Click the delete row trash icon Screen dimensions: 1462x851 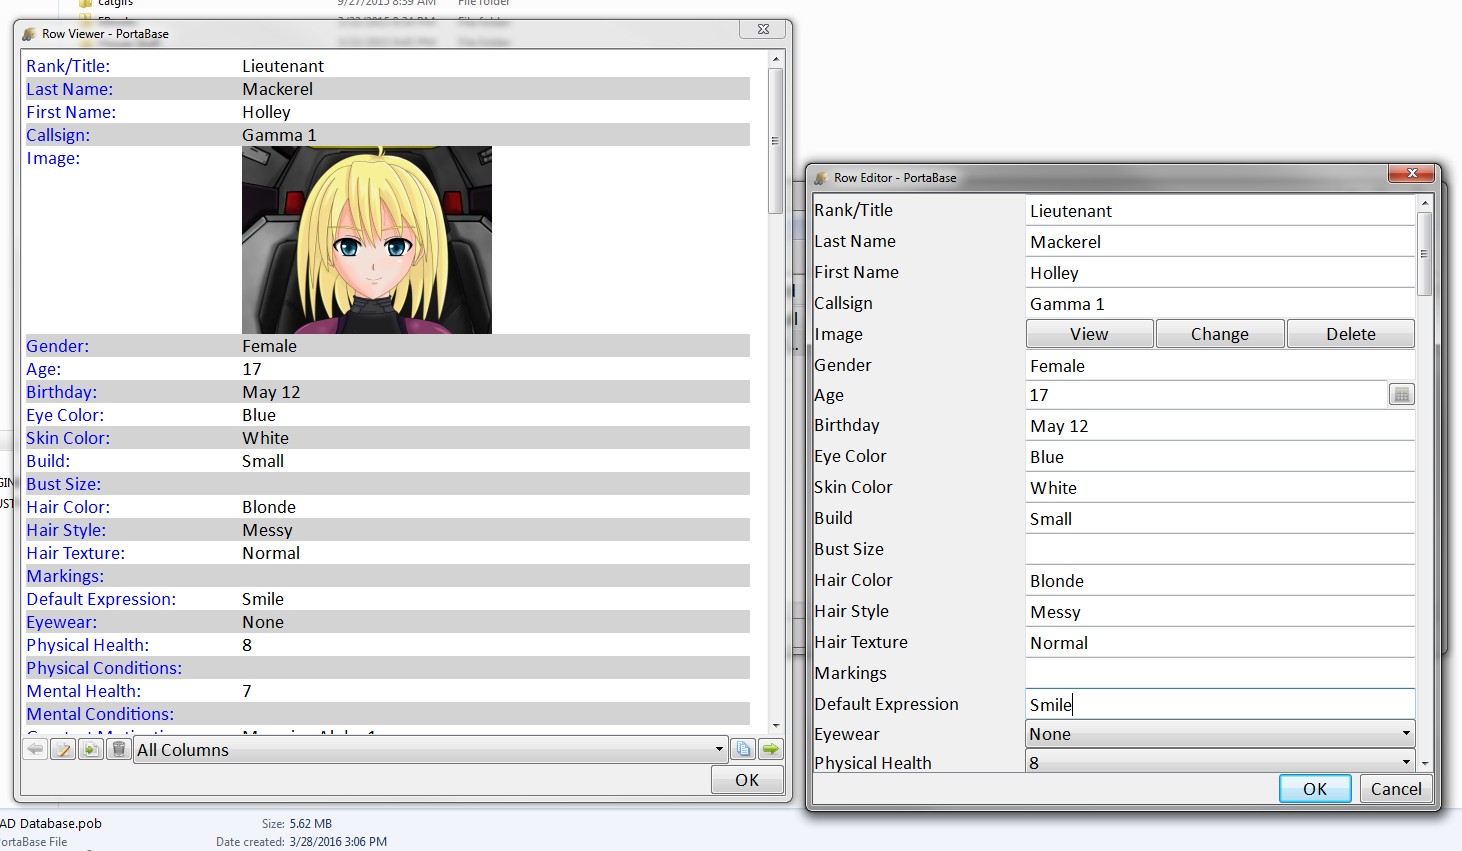[119, 749]
